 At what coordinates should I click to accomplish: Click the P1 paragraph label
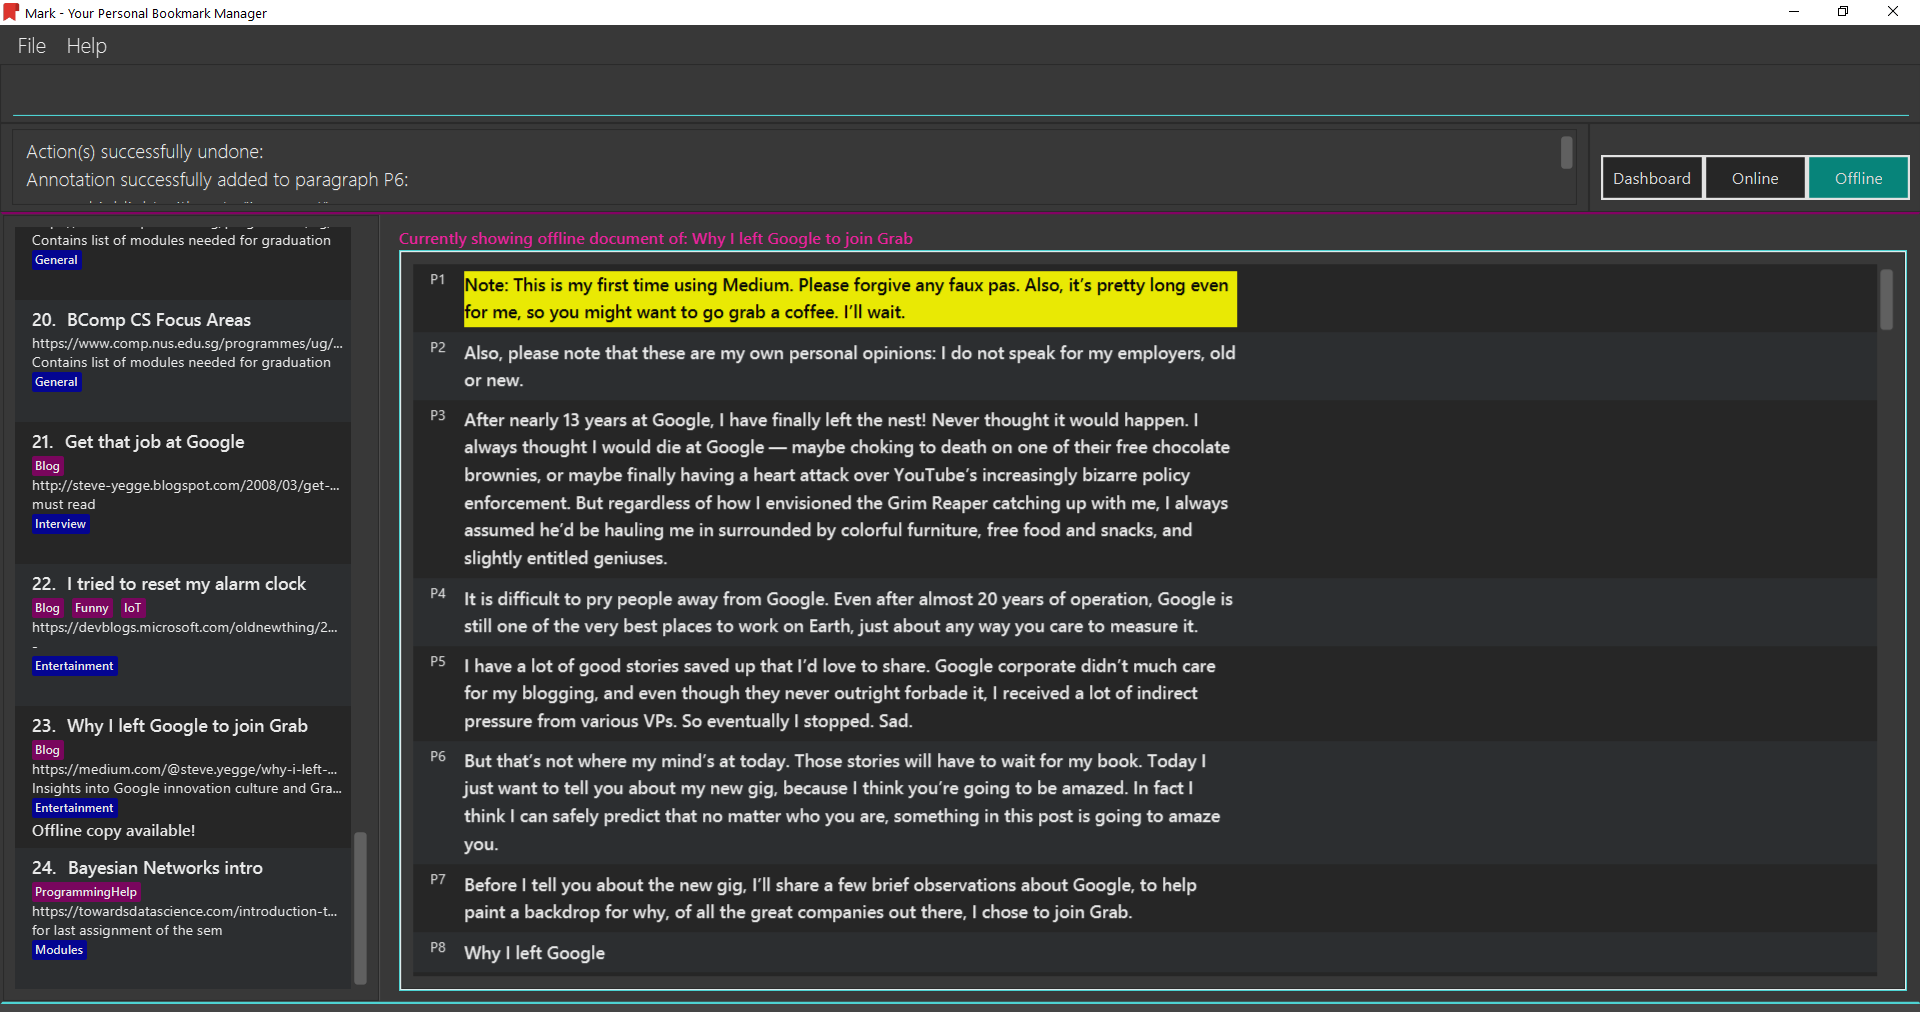point(438,280)
